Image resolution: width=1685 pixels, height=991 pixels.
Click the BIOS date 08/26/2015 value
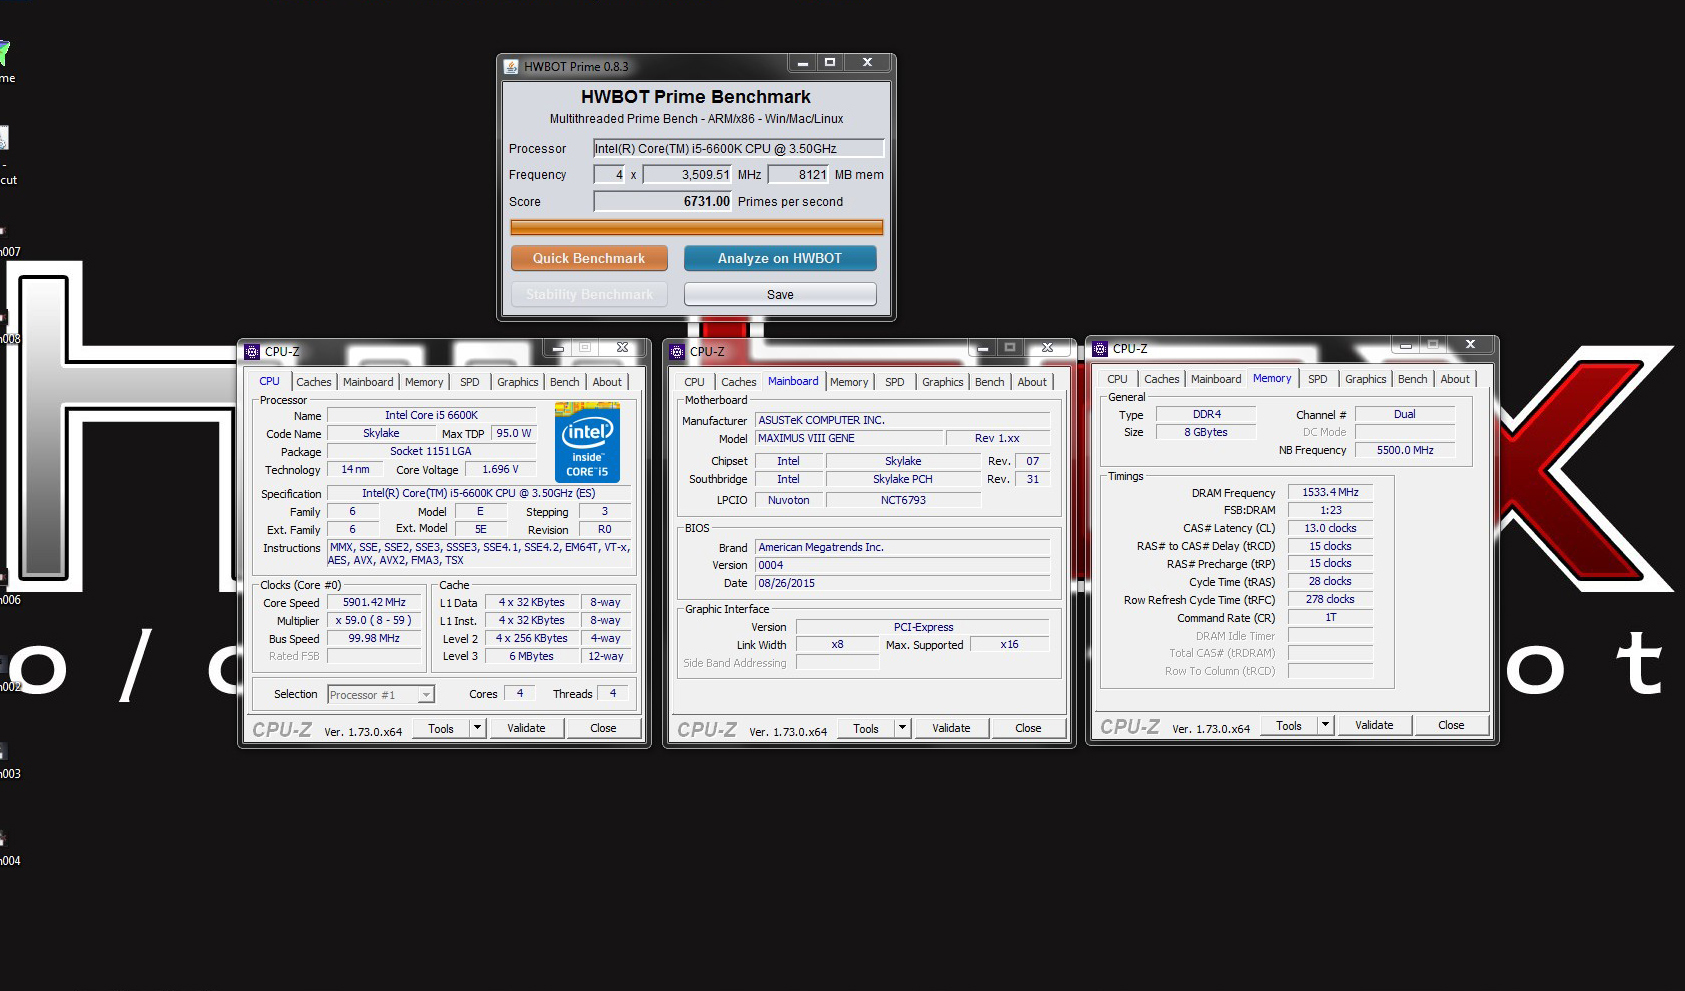[x=903, y=583]
